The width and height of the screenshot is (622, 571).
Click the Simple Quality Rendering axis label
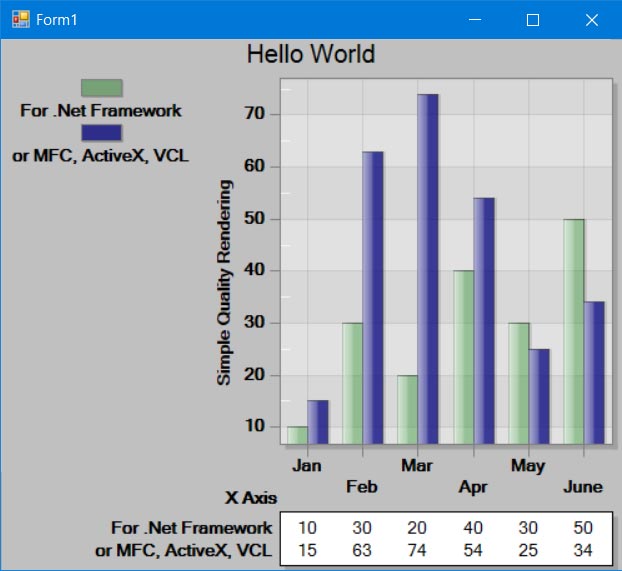[x=224, y=283]
